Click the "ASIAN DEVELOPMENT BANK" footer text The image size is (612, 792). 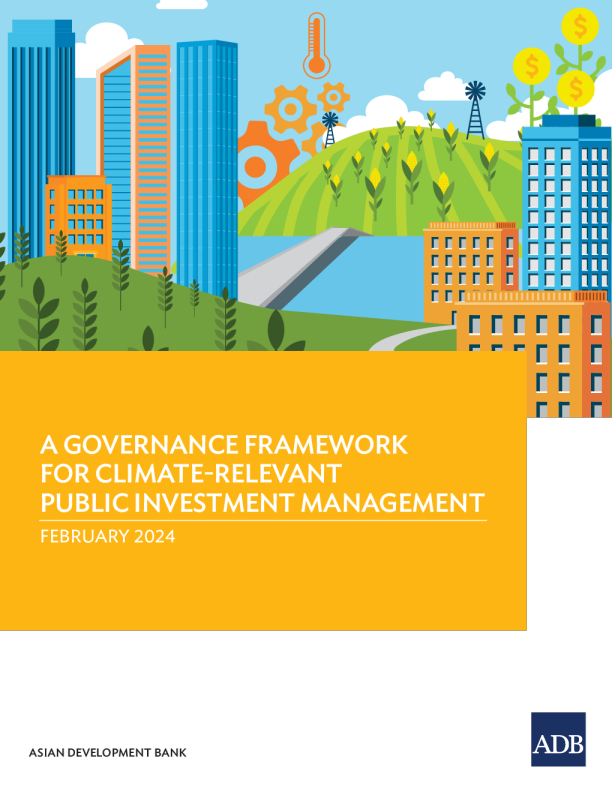[108, 752]
